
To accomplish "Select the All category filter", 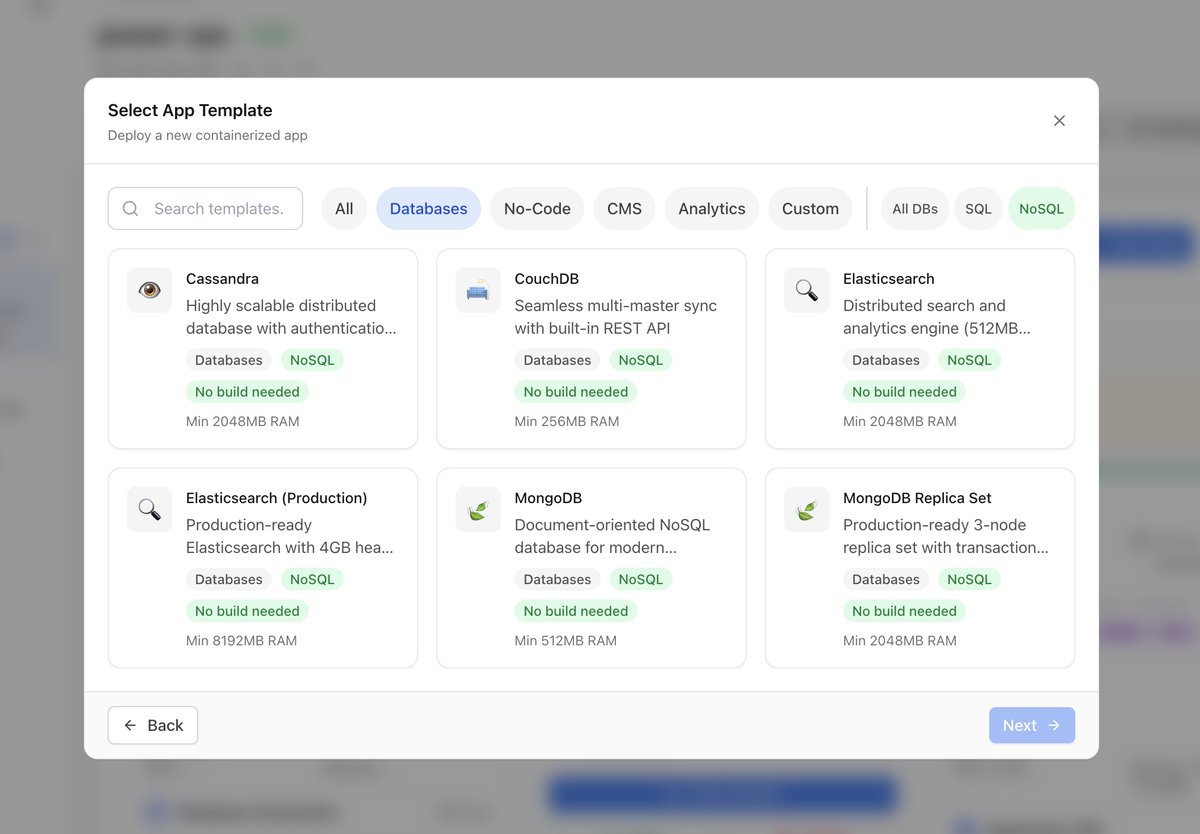I will coord(344,208).
